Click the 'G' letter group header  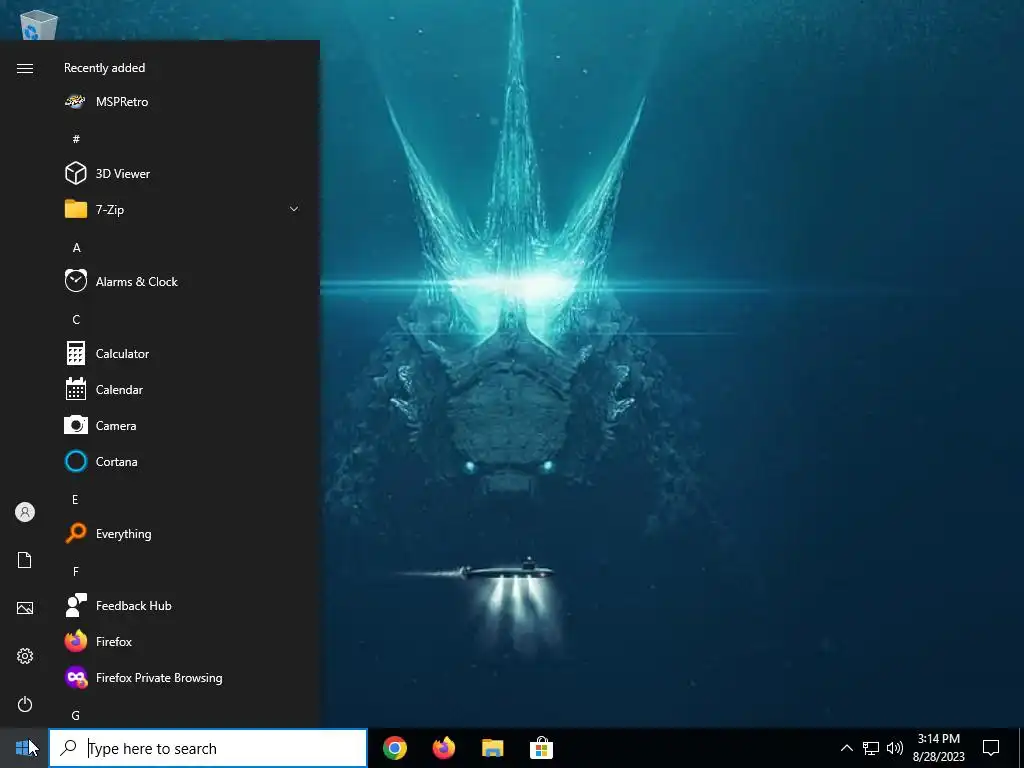coord(76,716)
